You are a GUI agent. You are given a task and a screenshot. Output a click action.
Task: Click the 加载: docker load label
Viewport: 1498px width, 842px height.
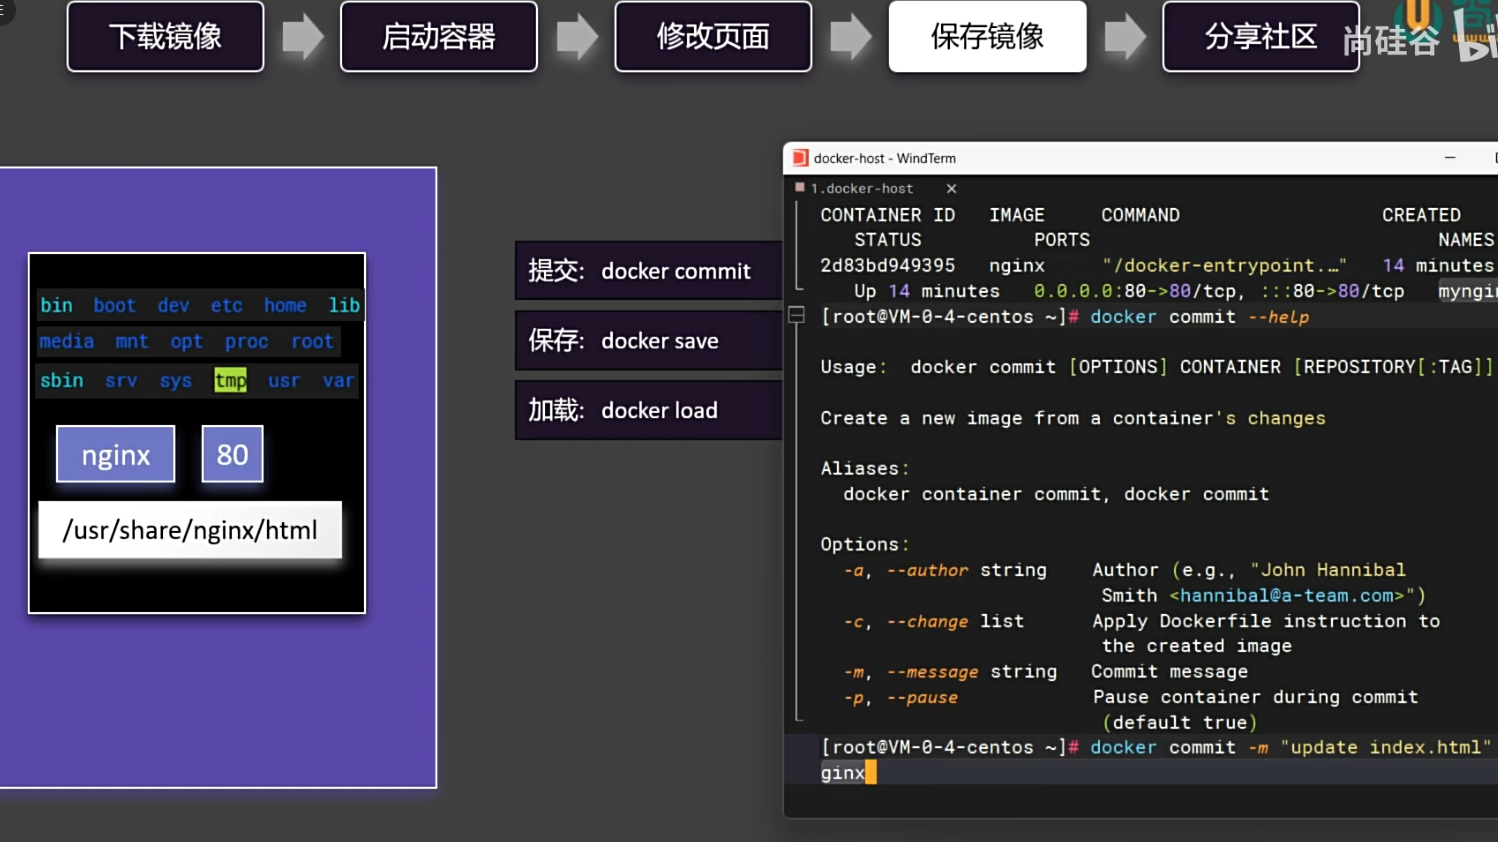click(x=648, y=410)
